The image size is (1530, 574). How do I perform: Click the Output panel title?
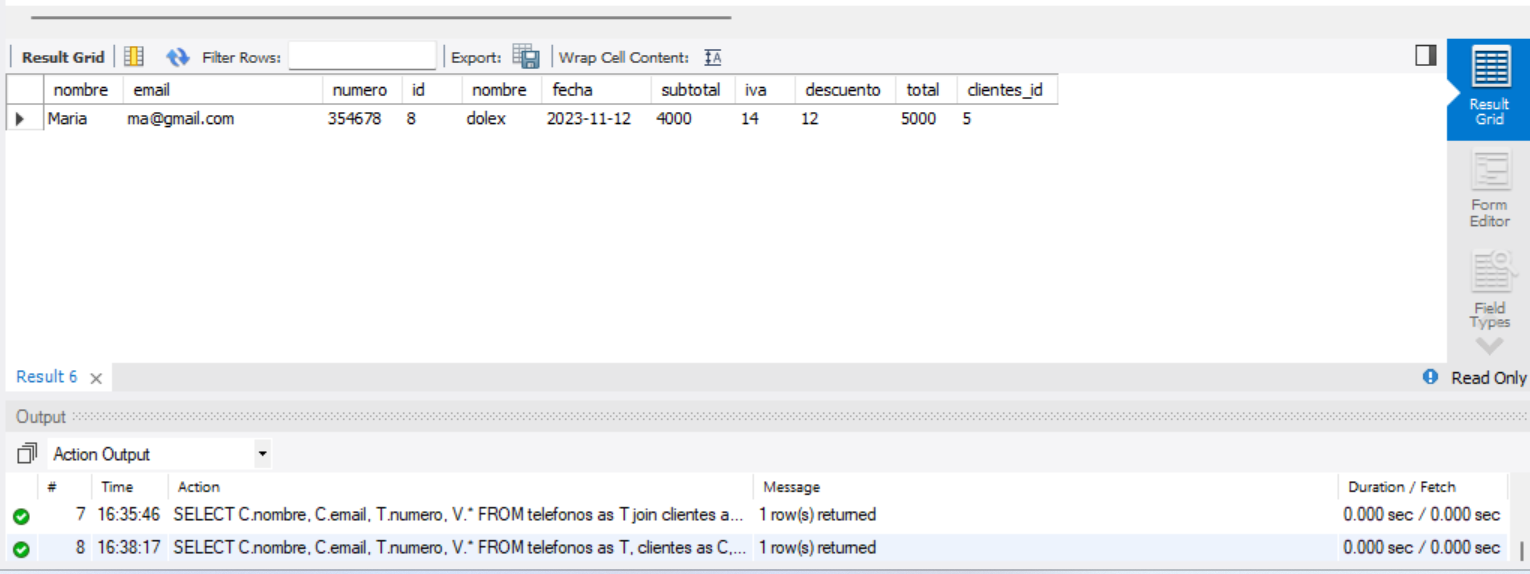41,417
